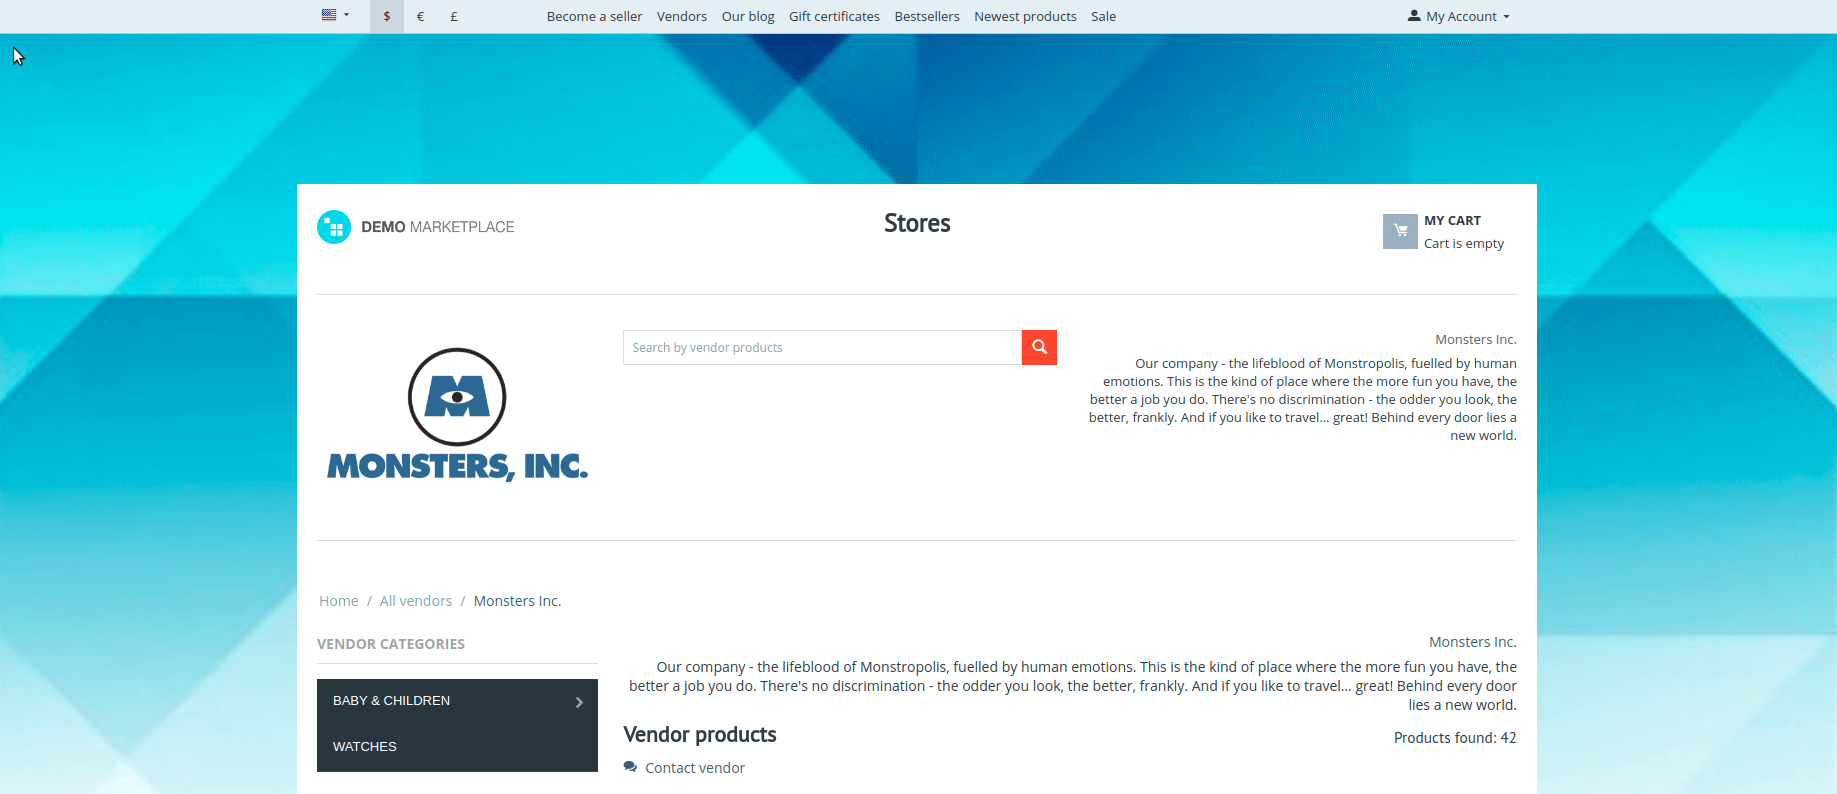This screenshot has width=1837, height=794.
Task: Click My Cart label
Action: (1452, 220)
